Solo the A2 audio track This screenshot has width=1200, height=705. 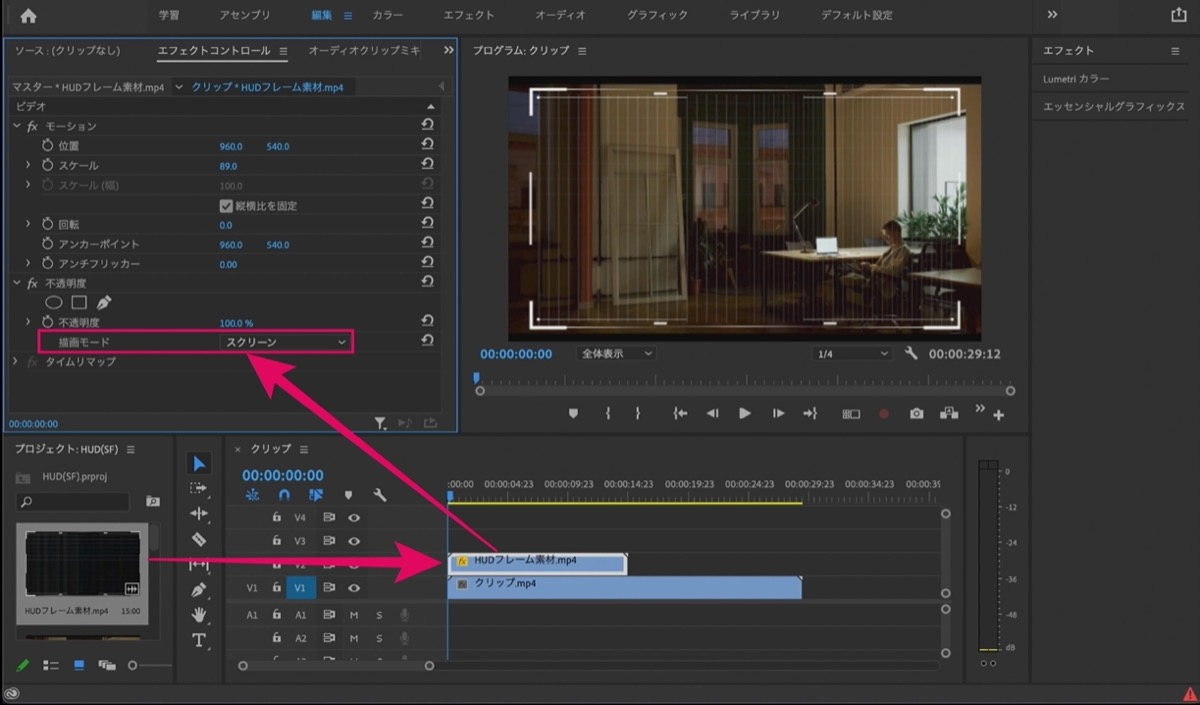379,637
